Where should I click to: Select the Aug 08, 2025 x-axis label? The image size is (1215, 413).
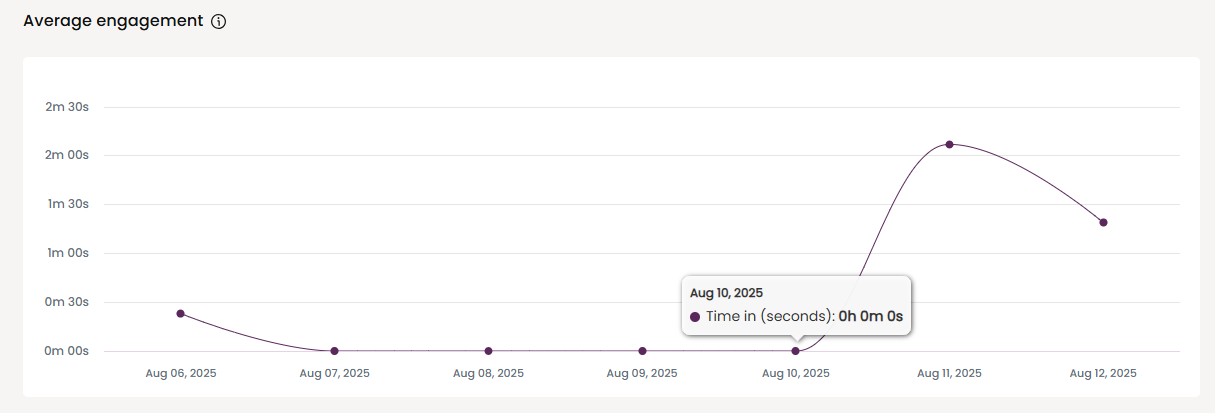(x=488, y=374)
